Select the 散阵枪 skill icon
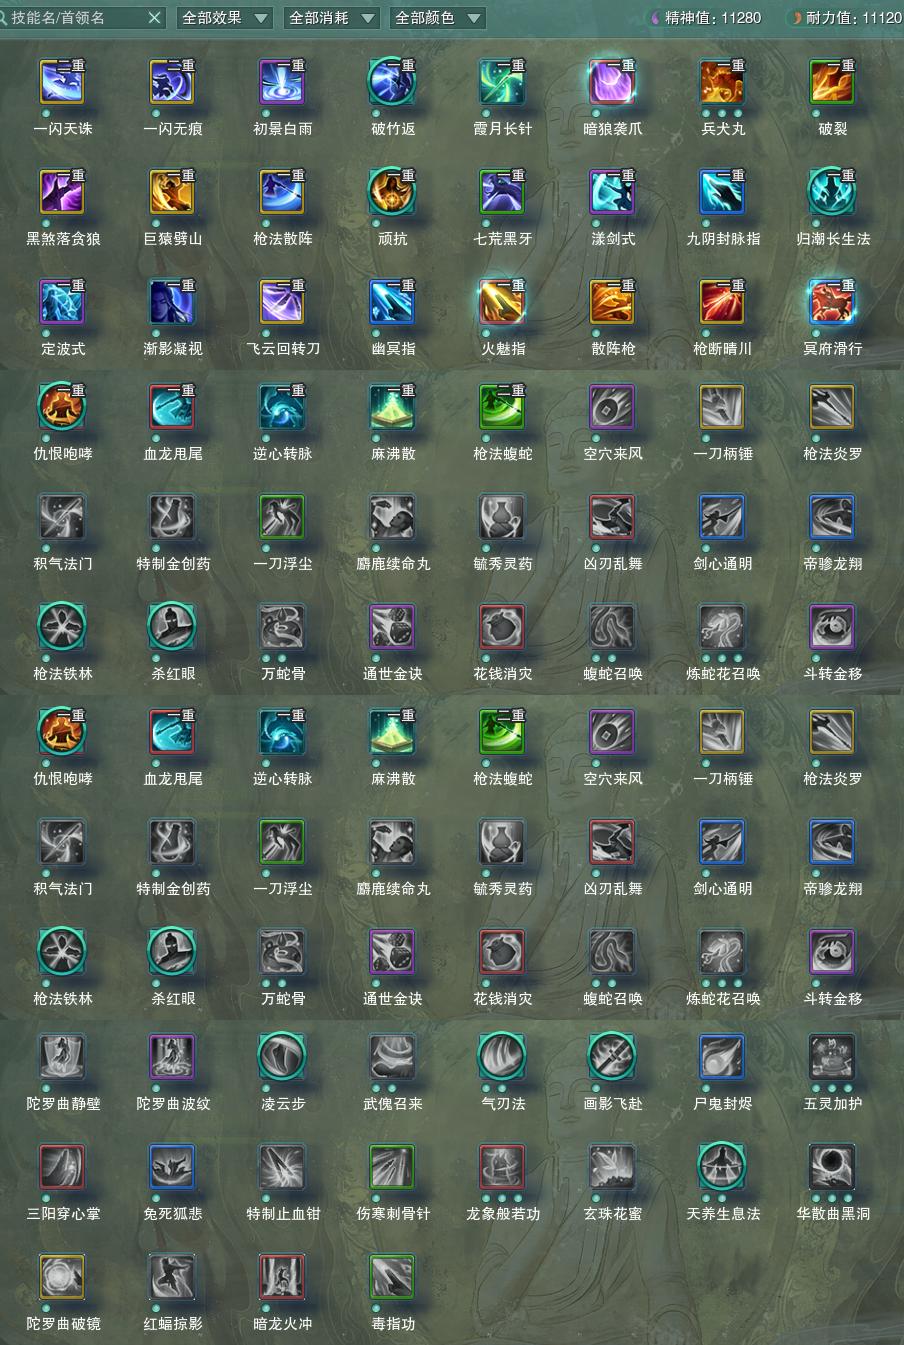The image size is (904, 1345). coord(612,303)
